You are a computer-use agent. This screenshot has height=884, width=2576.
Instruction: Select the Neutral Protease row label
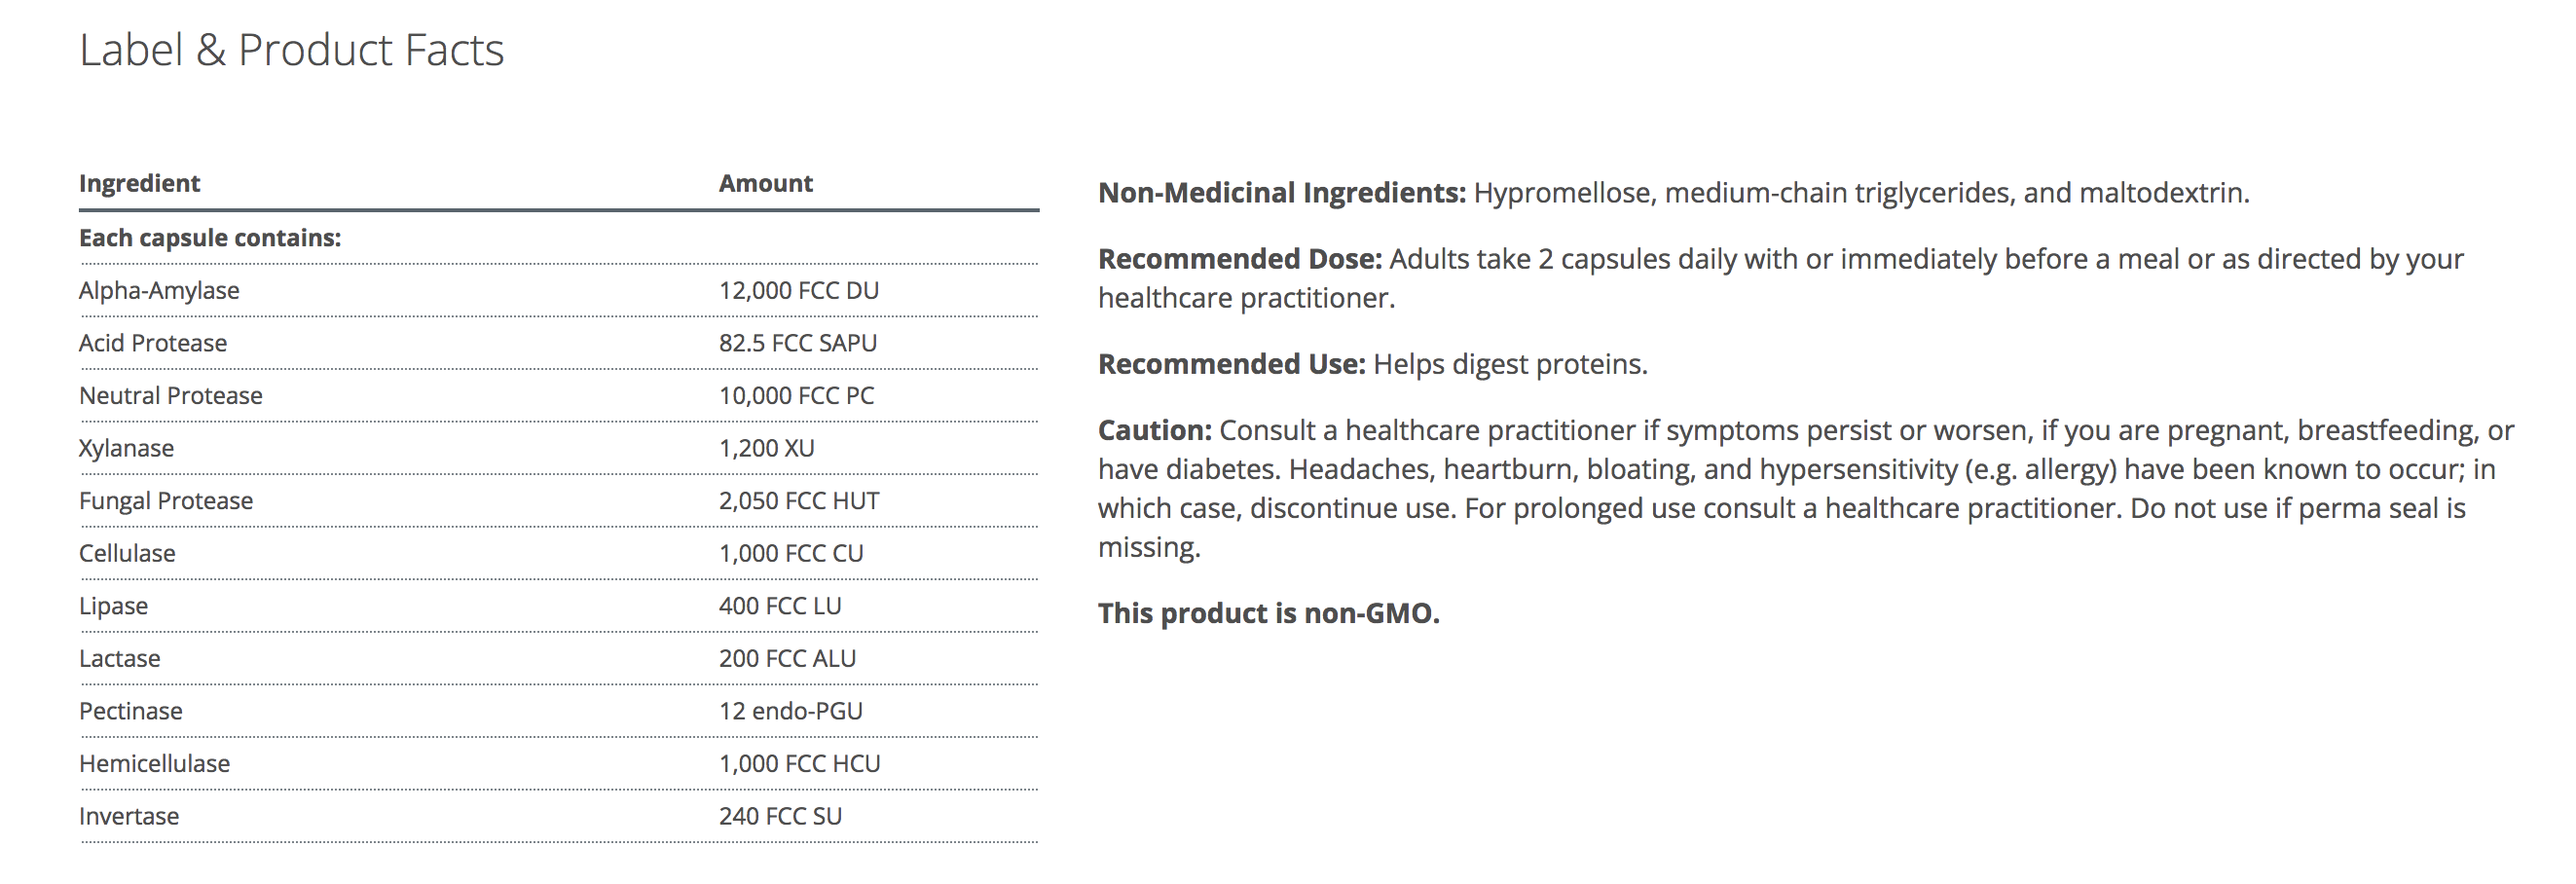(x=170, y=396)
